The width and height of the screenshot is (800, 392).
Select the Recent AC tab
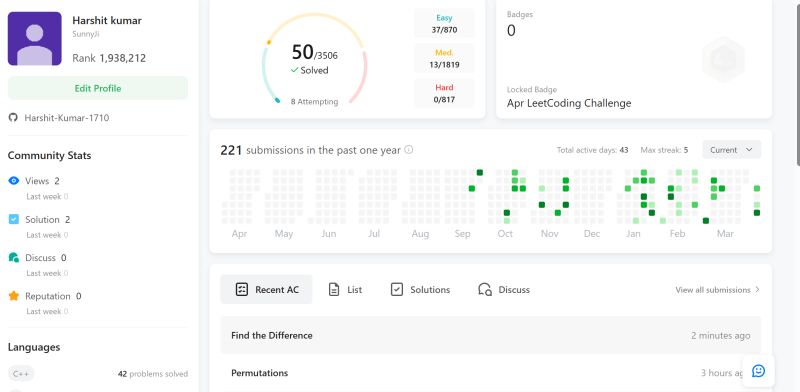(x=266, y=289)
